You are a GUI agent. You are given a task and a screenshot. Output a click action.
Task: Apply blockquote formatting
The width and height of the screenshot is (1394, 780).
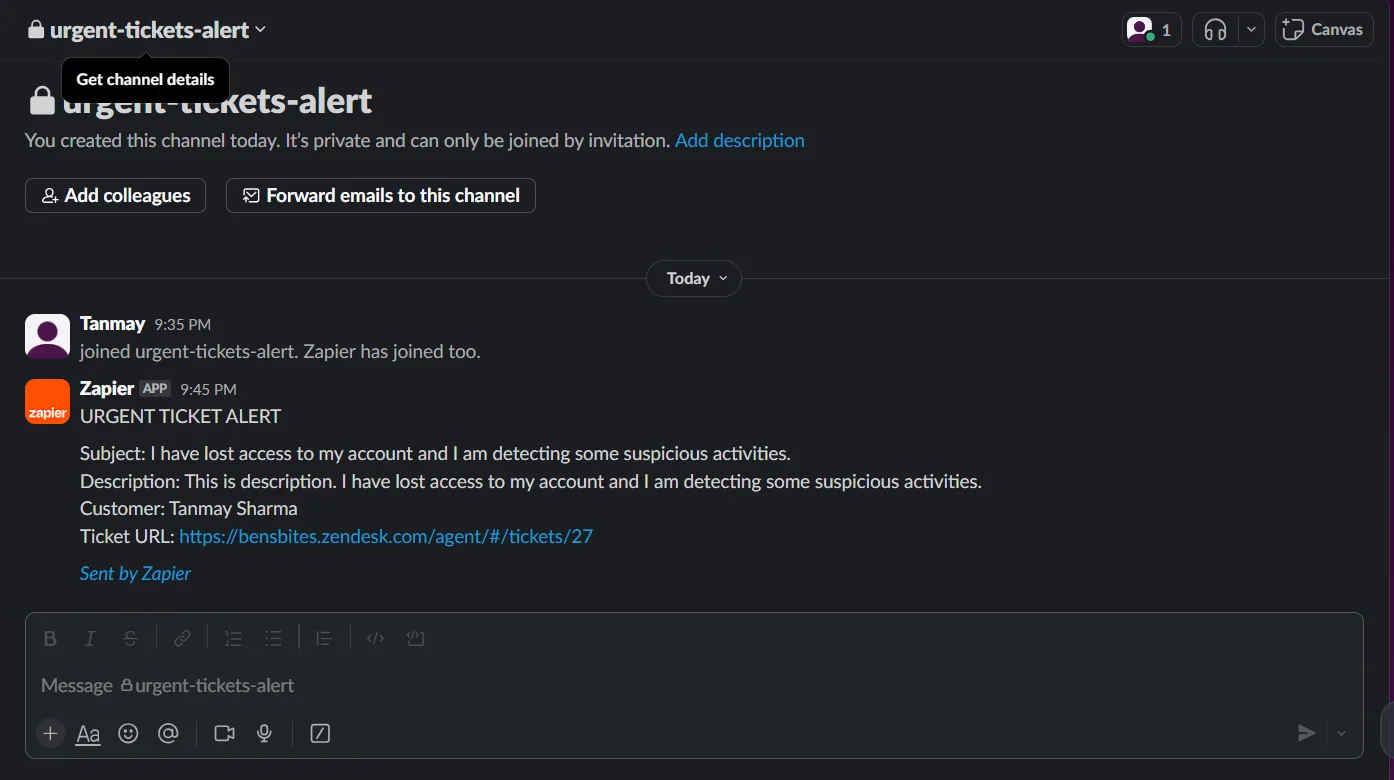324,638
